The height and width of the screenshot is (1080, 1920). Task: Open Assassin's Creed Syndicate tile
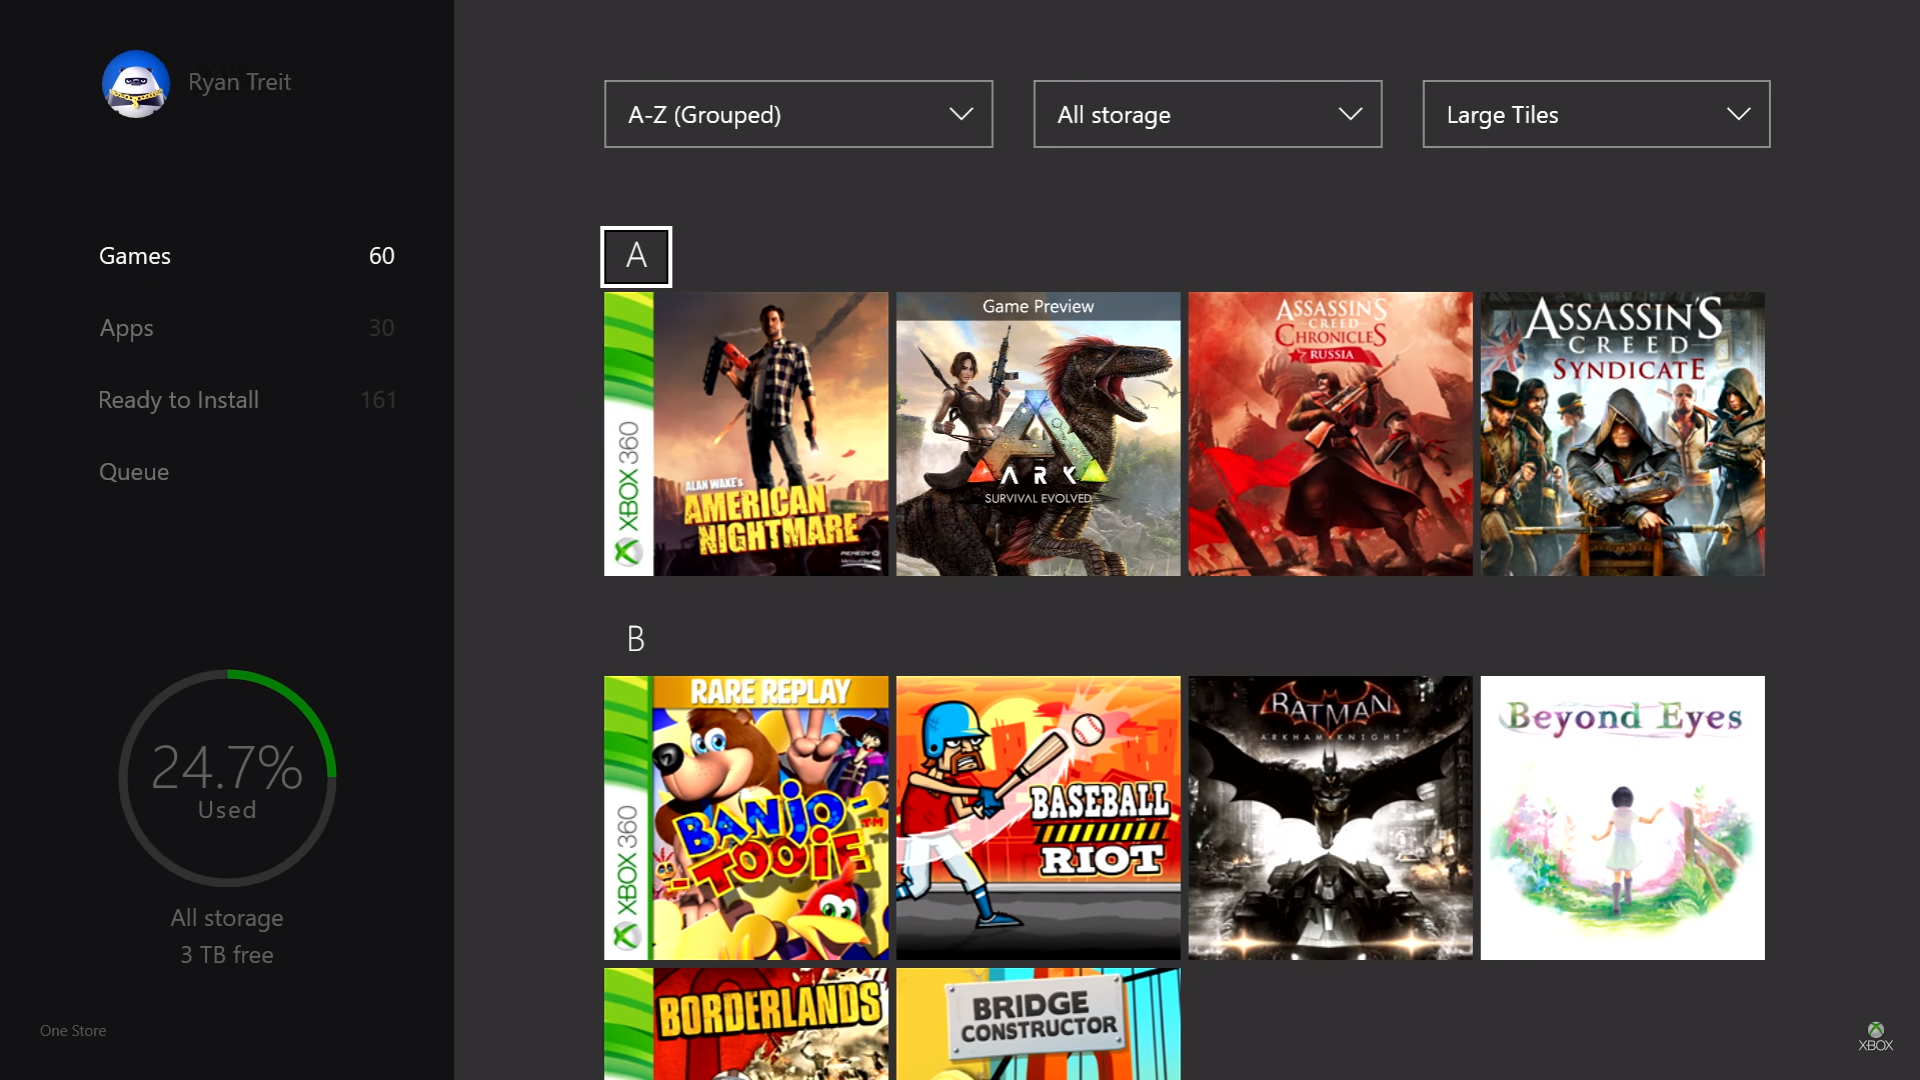tap(1621, 433)
